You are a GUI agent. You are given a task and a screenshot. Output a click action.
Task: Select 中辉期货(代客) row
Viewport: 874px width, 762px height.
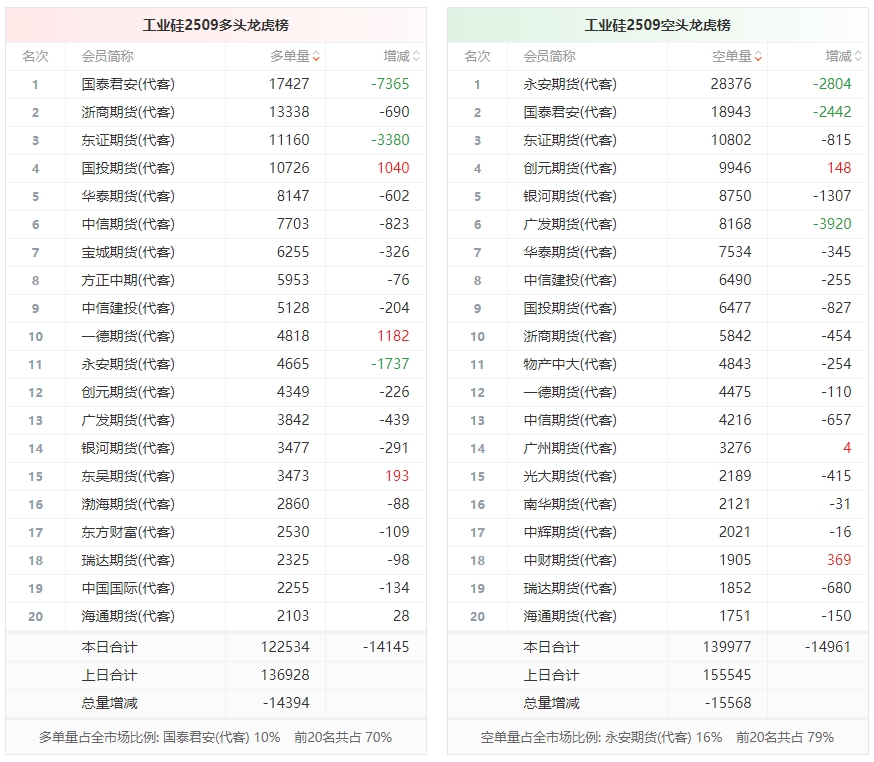(658, 532)
